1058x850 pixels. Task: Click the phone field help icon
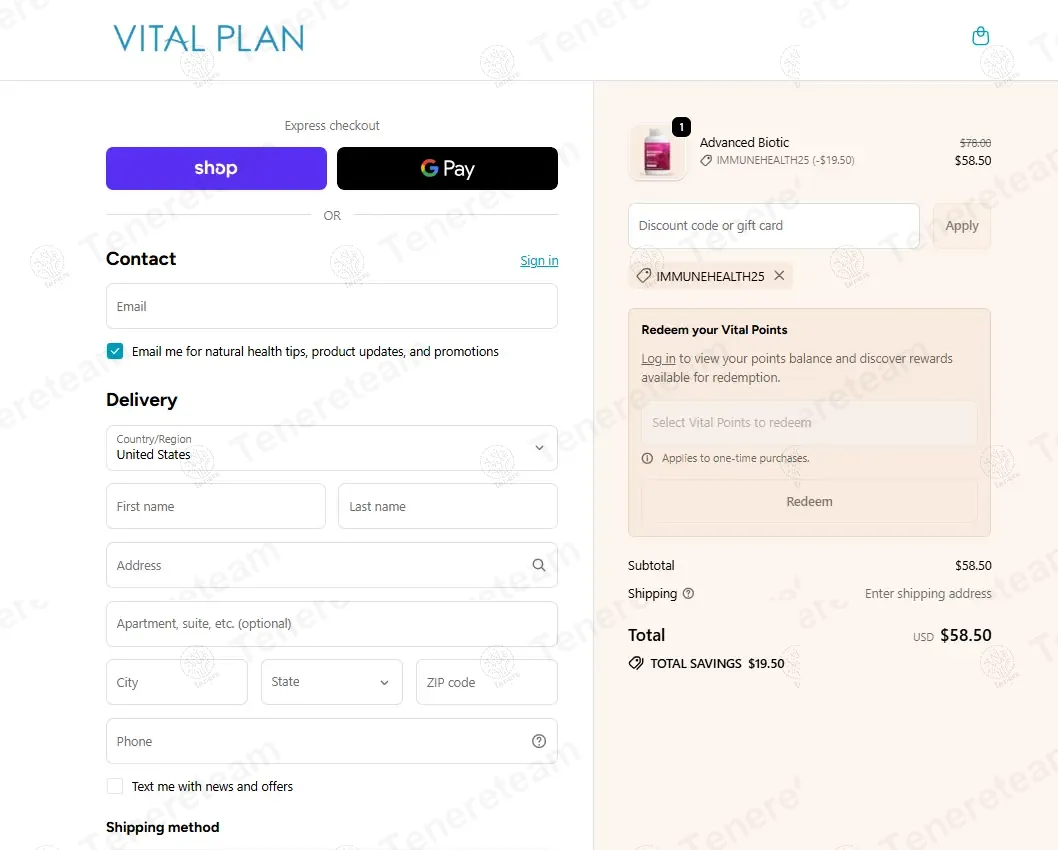[538, 741]
